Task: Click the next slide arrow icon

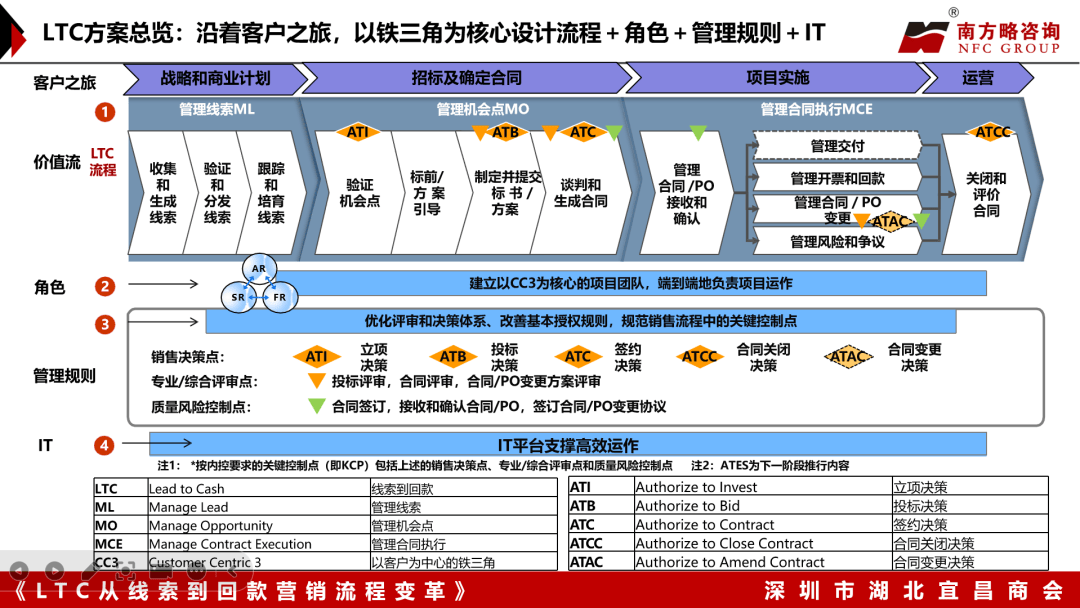Action: (x=54, y=570)
